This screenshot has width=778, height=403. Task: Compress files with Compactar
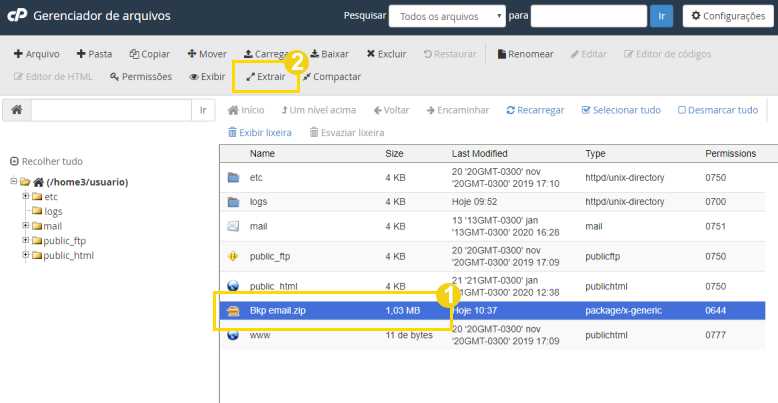click(332, 77)
